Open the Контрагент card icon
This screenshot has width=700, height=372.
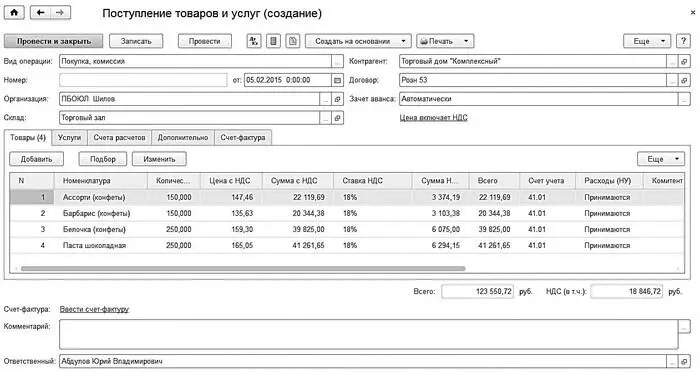(x=684, y=62)
